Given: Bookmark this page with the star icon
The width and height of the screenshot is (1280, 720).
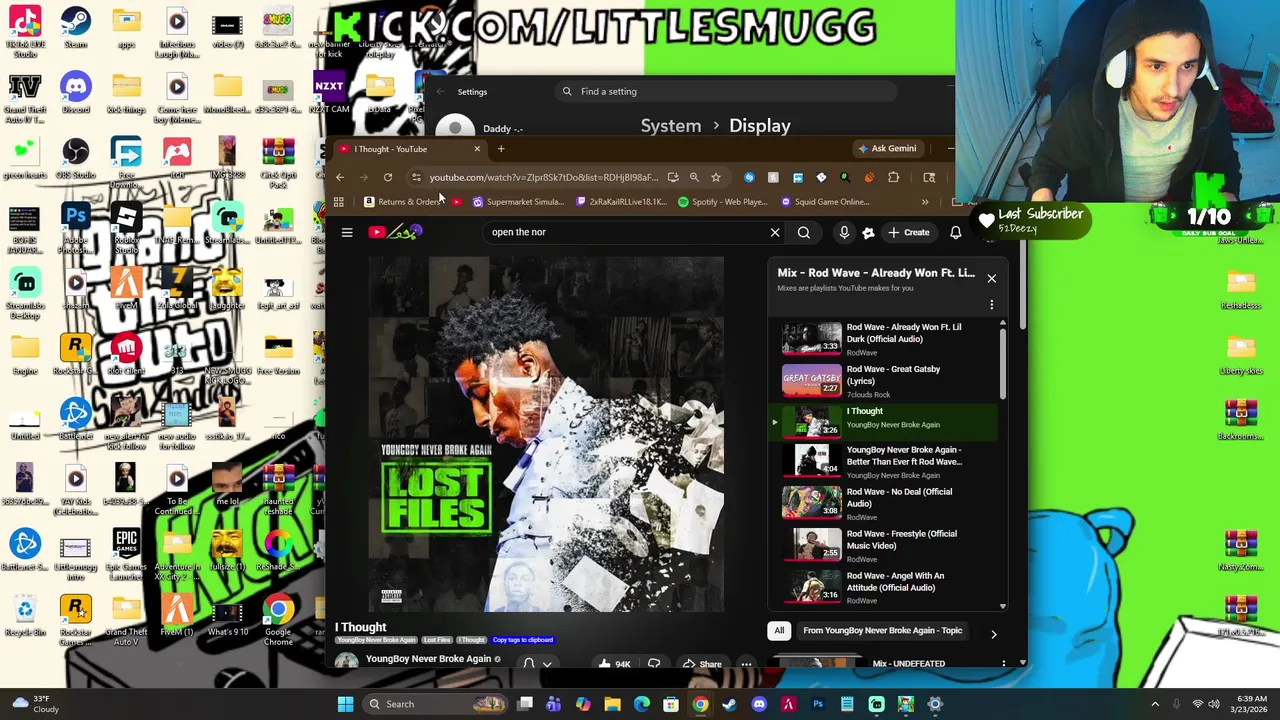Looking at the screenshot, I should tap(716, 177).
